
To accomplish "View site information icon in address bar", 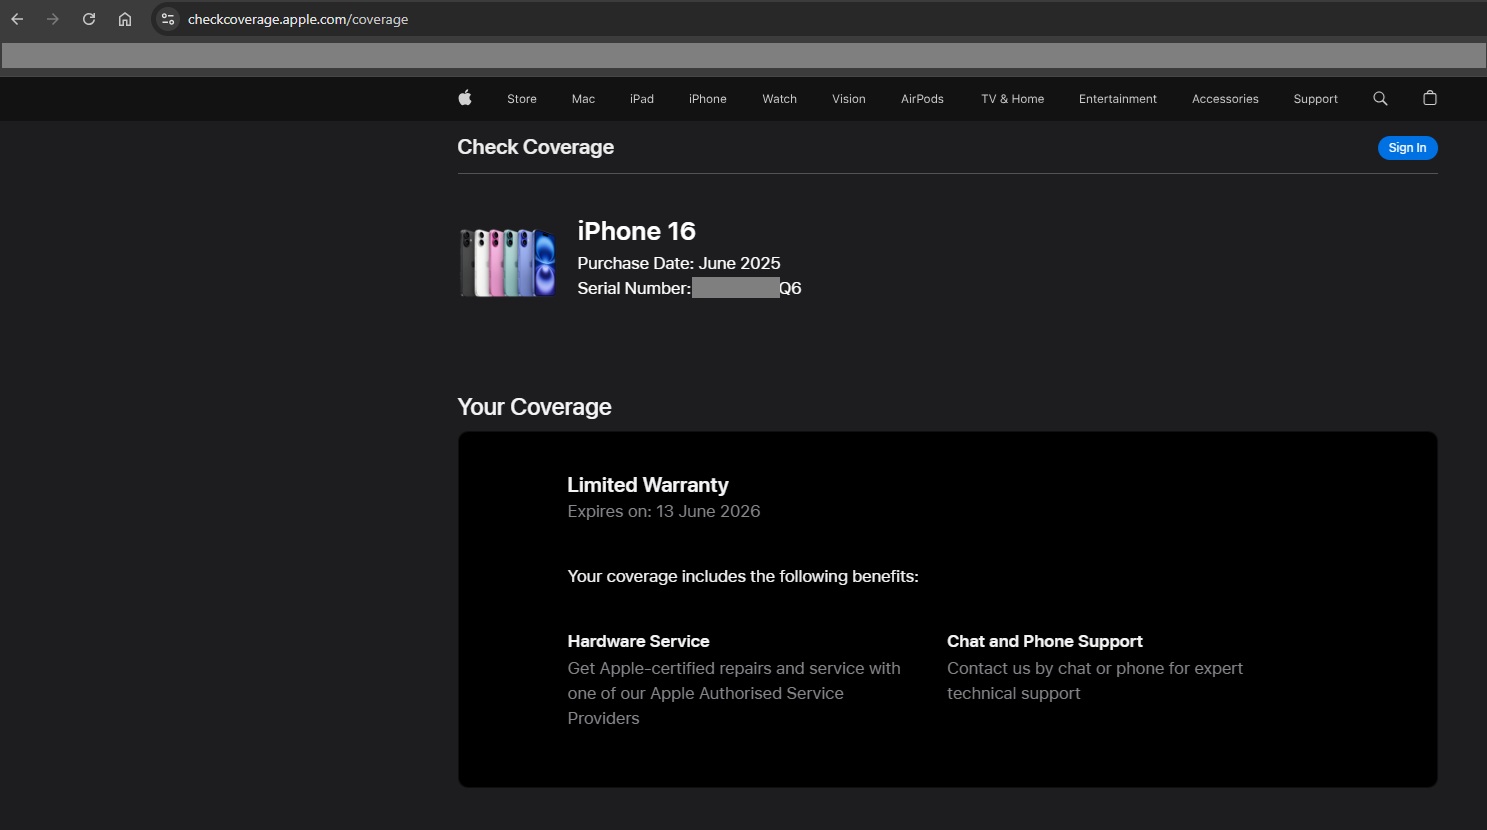I will click(168, 19).
